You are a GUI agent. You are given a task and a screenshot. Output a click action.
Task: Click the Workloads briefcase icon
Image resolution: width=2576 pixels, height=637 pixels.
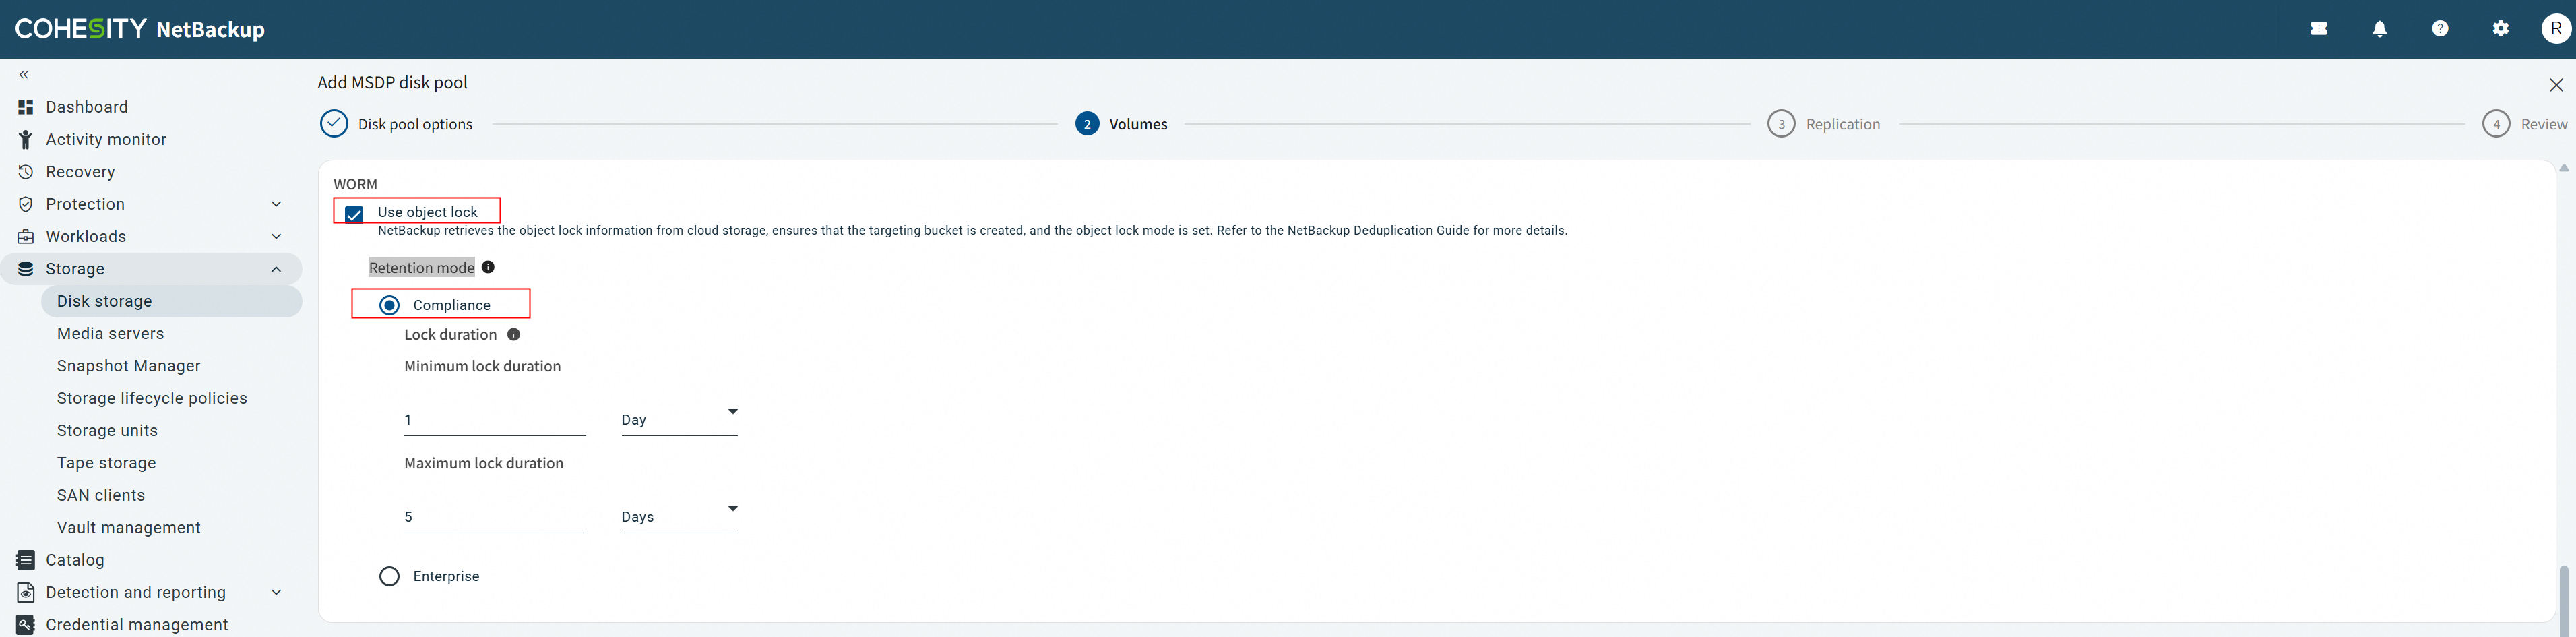pyautogui.click(x=26, y=237)
